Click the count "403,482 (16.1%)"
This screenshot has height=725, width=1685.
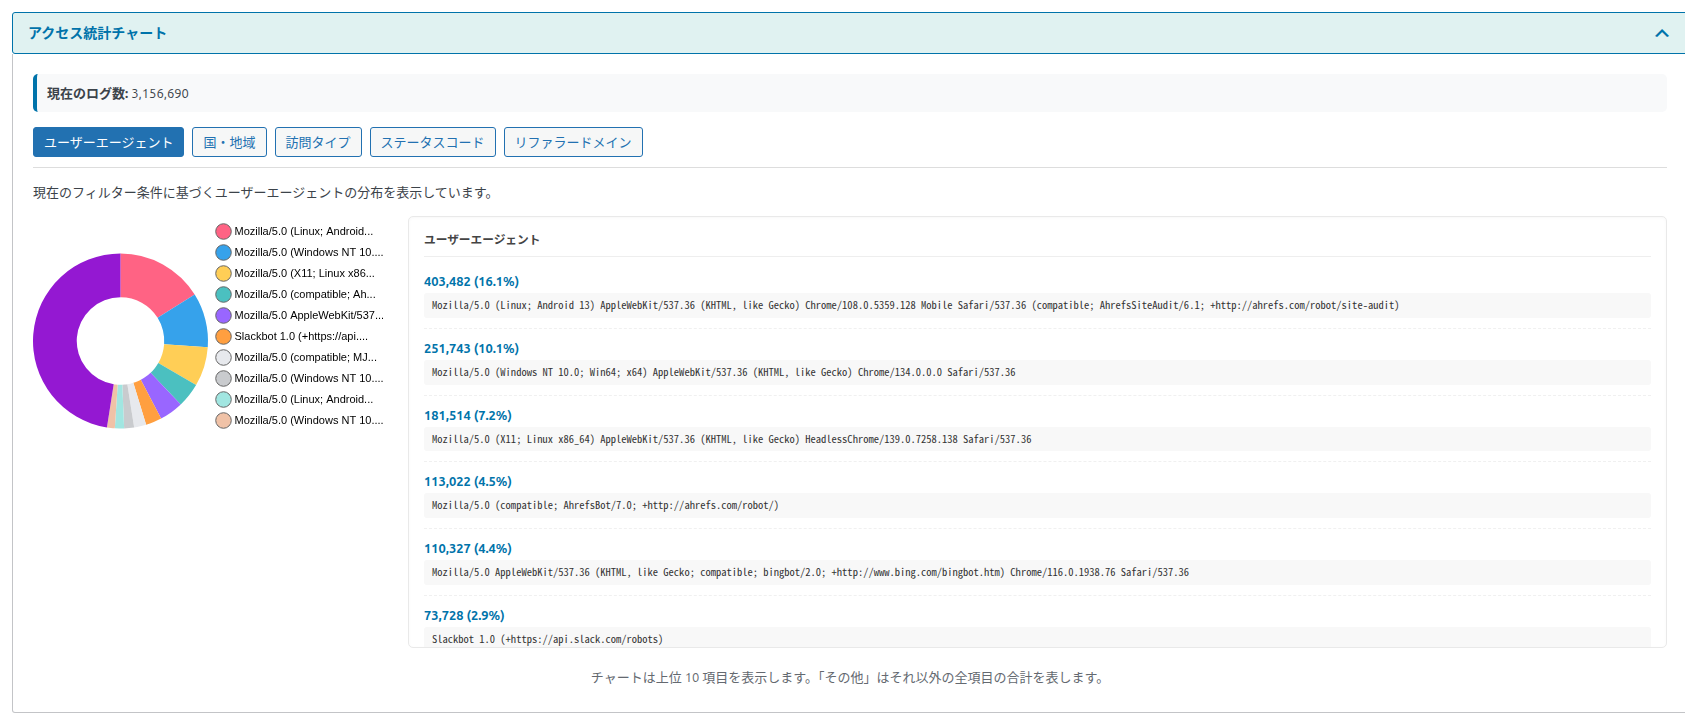pos(471,282)
